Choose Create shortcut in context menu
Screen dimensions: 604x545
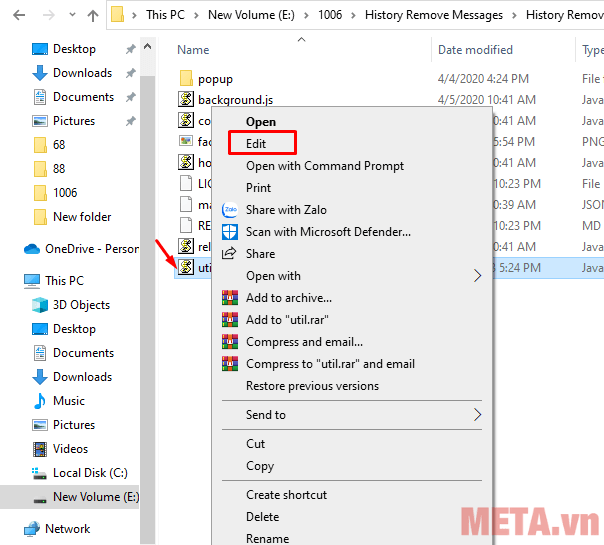pos(286,495)
